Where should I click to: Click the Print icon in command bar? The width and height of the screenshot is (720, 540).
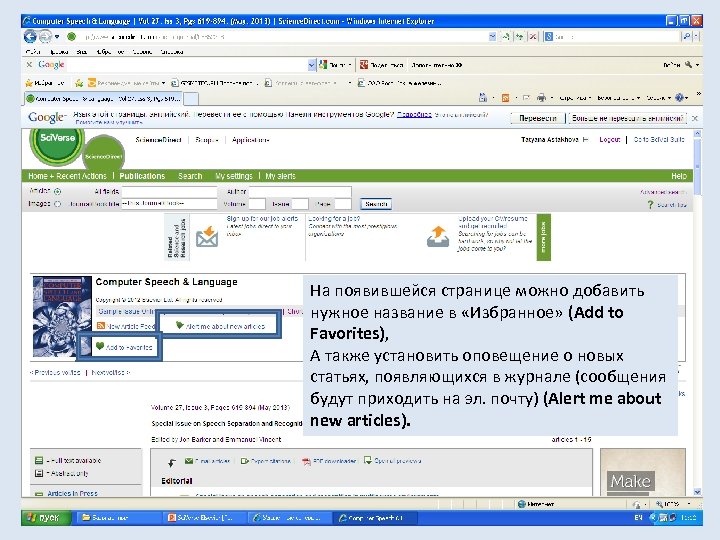(541, 97)
